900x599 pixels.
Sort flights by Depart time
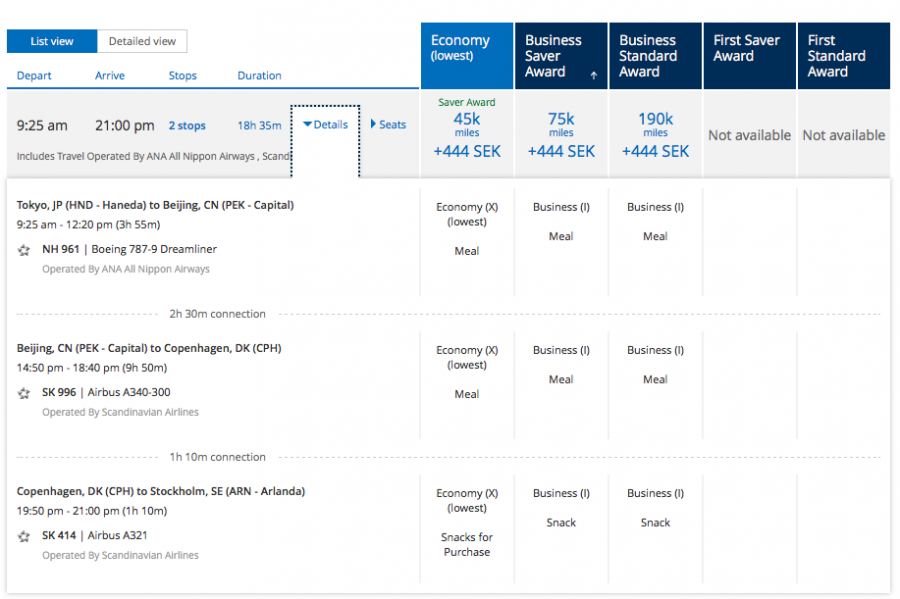pos(34,76)
